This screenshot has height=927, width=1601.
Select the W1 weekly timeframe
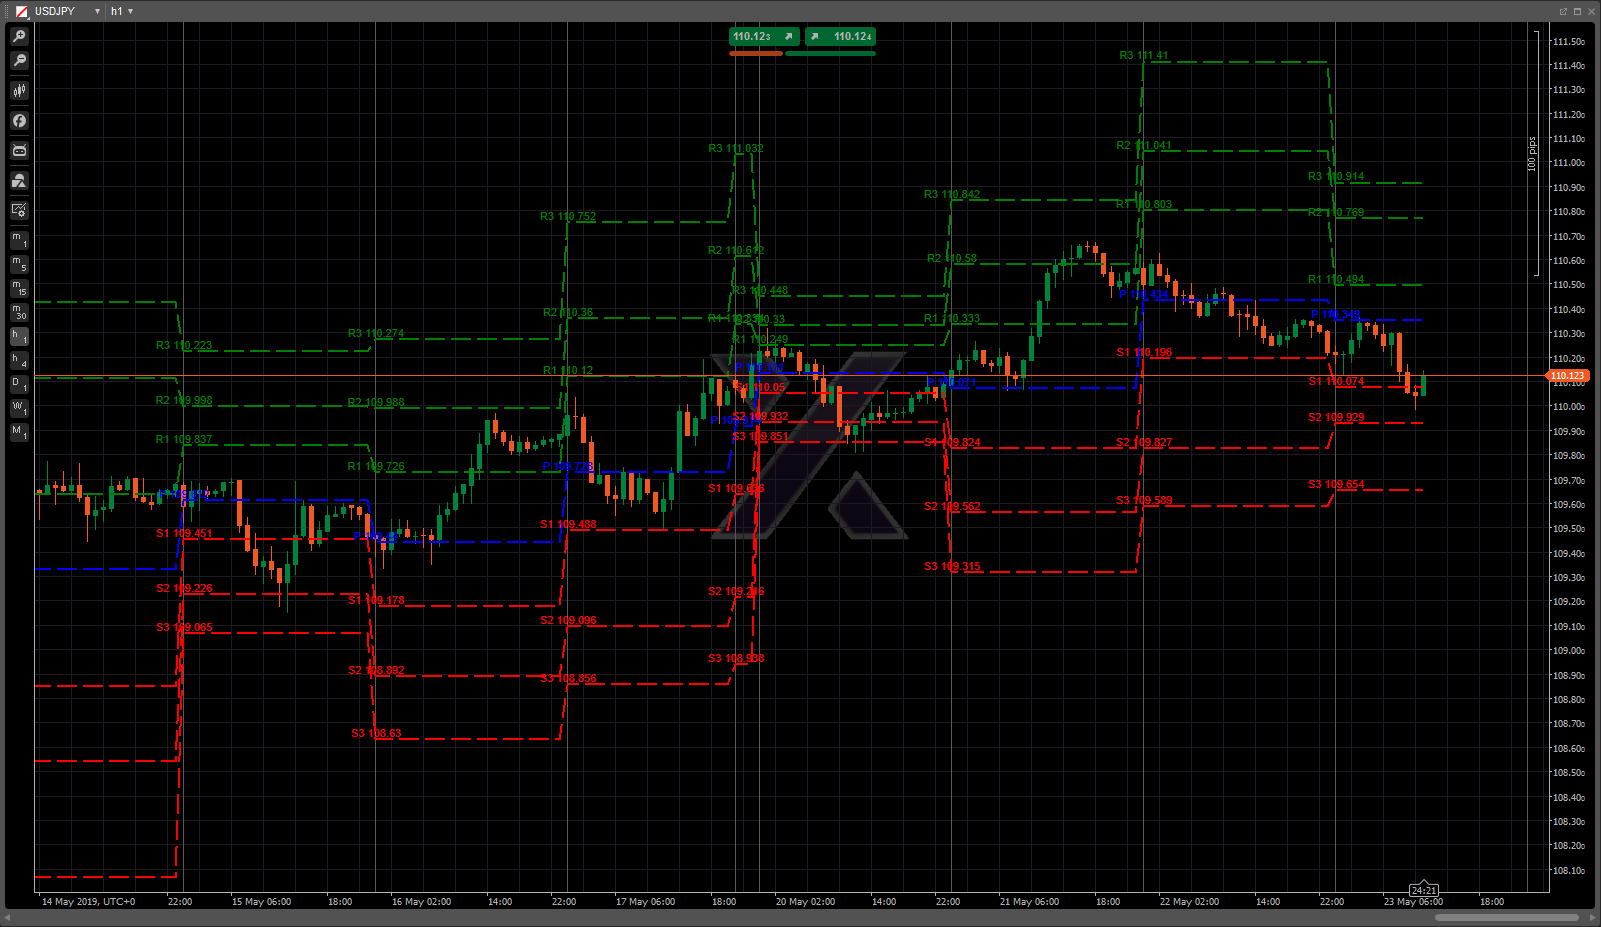click(19, 408)
